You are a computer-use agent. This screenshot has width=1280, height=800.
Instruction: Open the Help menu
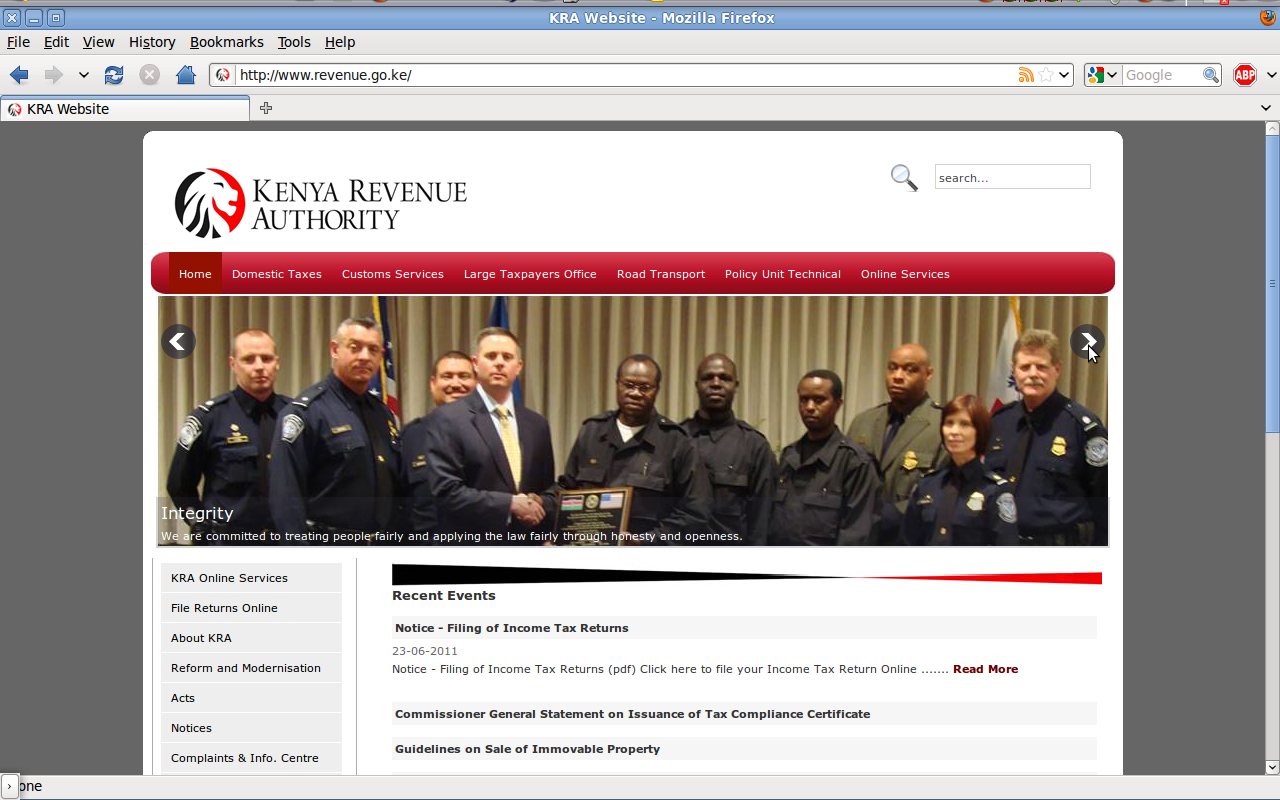(x=340, y=42)
